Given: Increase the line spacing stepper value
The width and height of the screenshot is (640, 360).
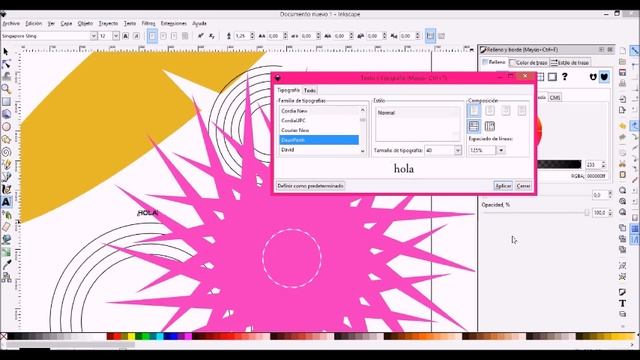Looking at the screenshot, I should [252, 34].
